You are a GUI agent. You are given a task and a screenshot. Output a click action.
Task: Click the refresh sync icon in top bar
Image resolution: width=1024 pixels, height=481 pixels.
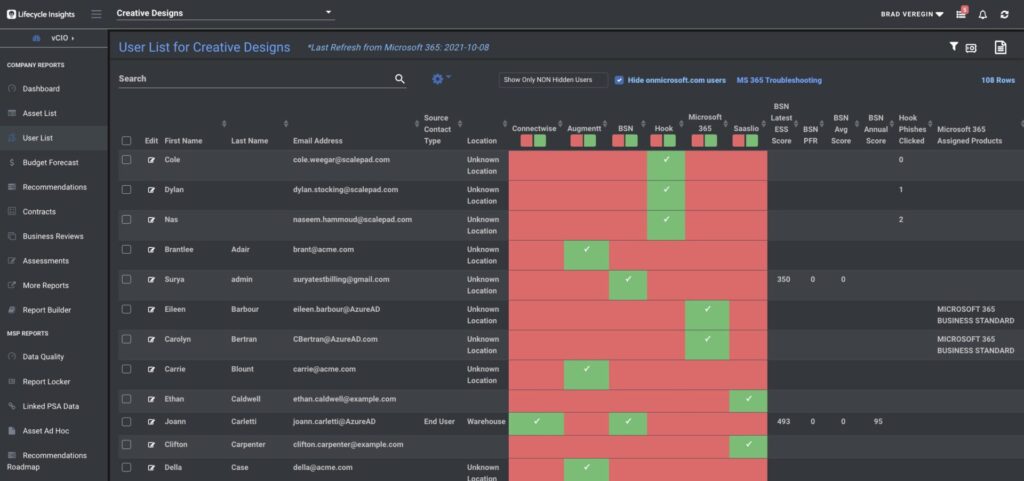pyautogui.click(x=1004, y=14)
